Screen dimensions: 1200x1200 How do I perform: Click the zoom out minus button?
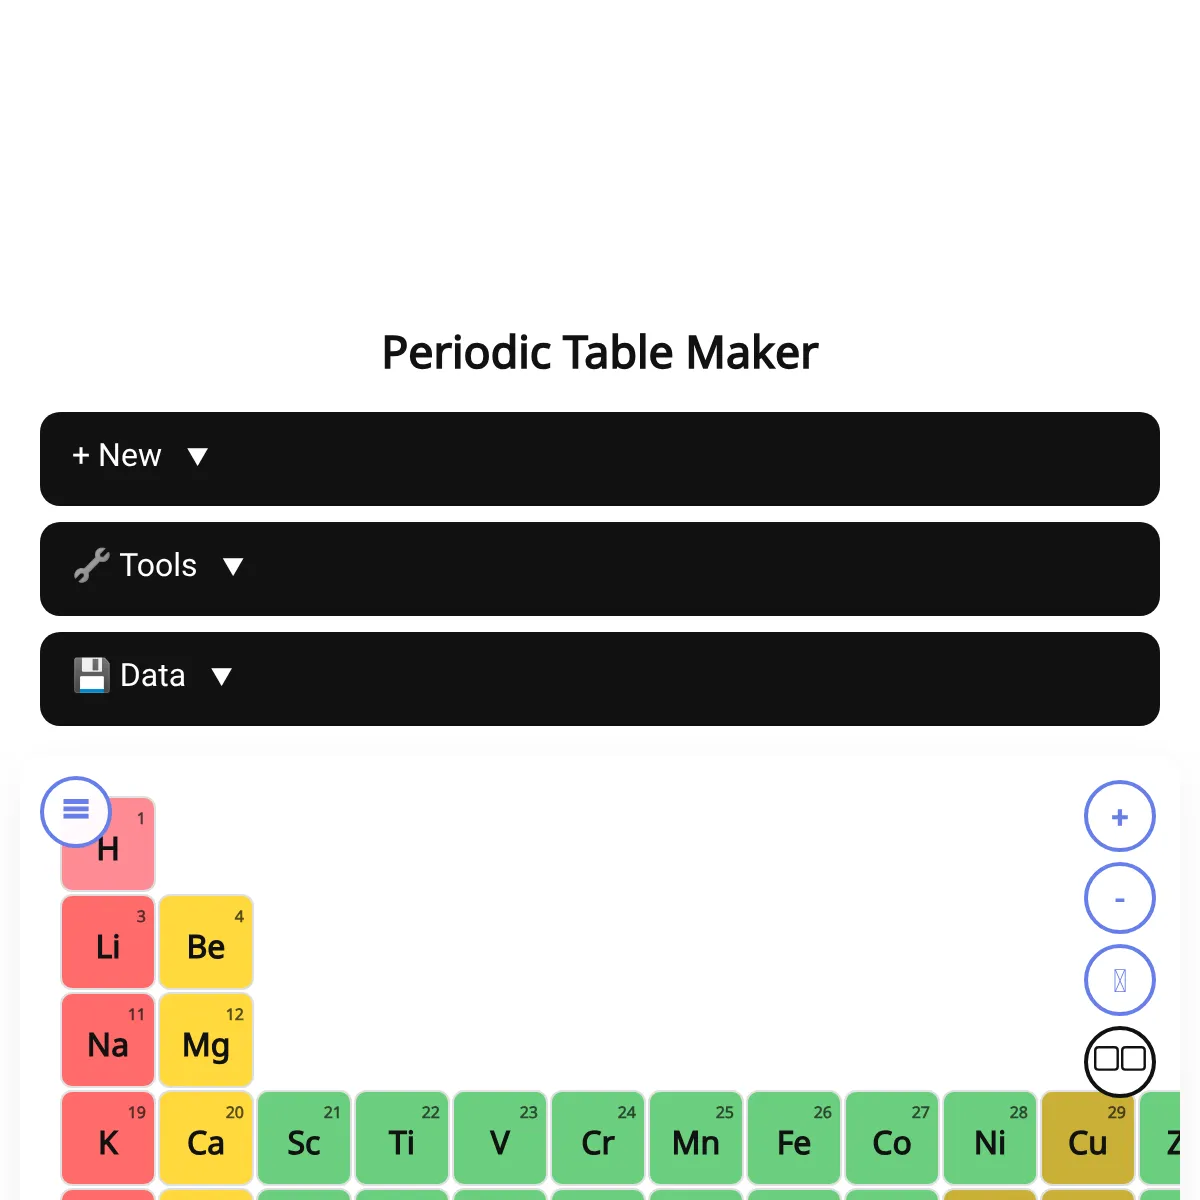1120,899
